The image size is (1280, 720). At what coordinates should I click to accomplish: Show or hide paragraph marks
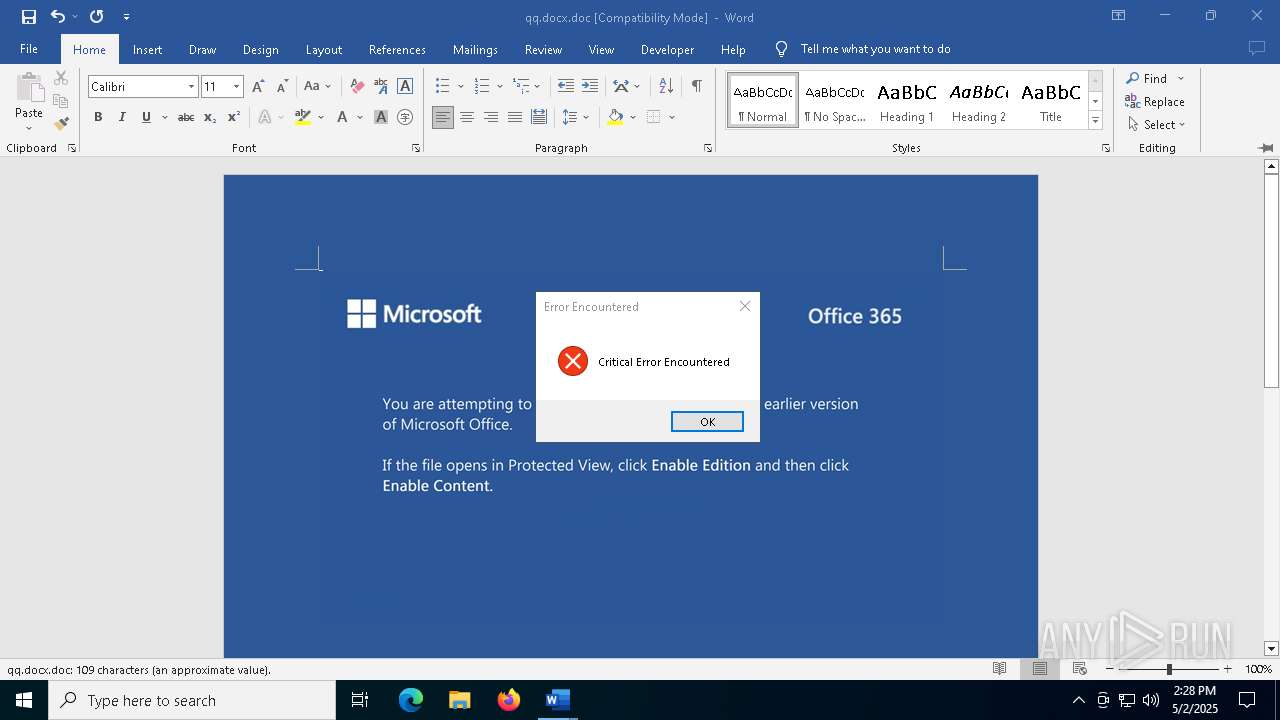tap(696, 87)
